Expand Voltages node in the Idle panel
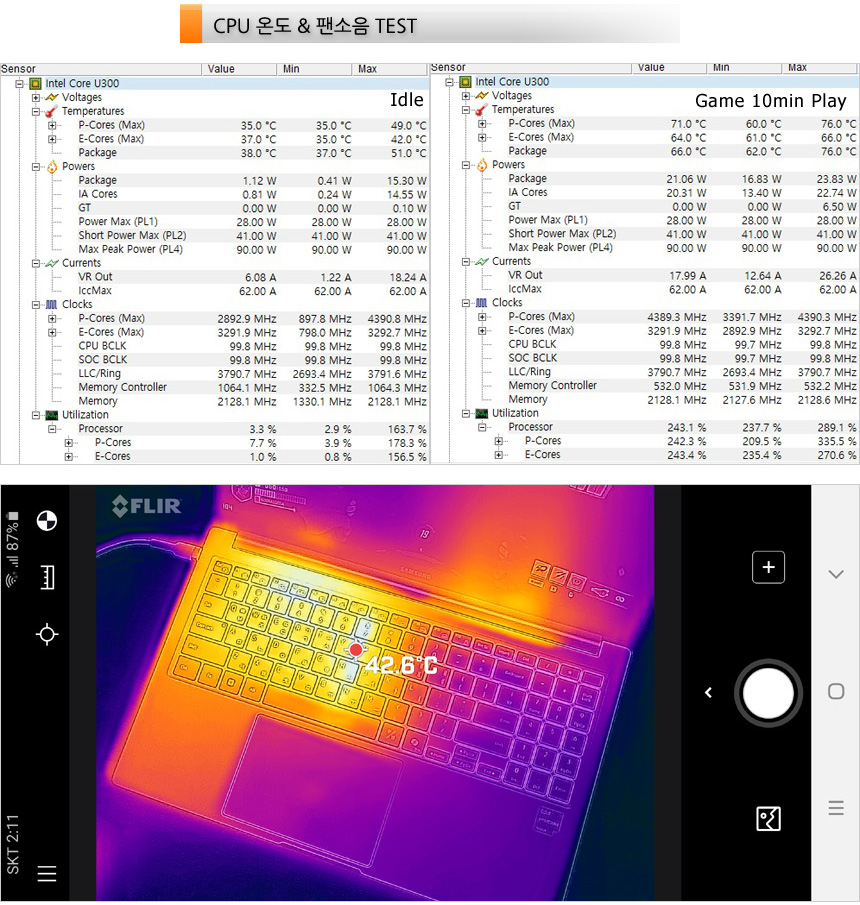Image resolution: width=860 pixels, height=905 pixels. pyautogui.click(x=36, y=98)
